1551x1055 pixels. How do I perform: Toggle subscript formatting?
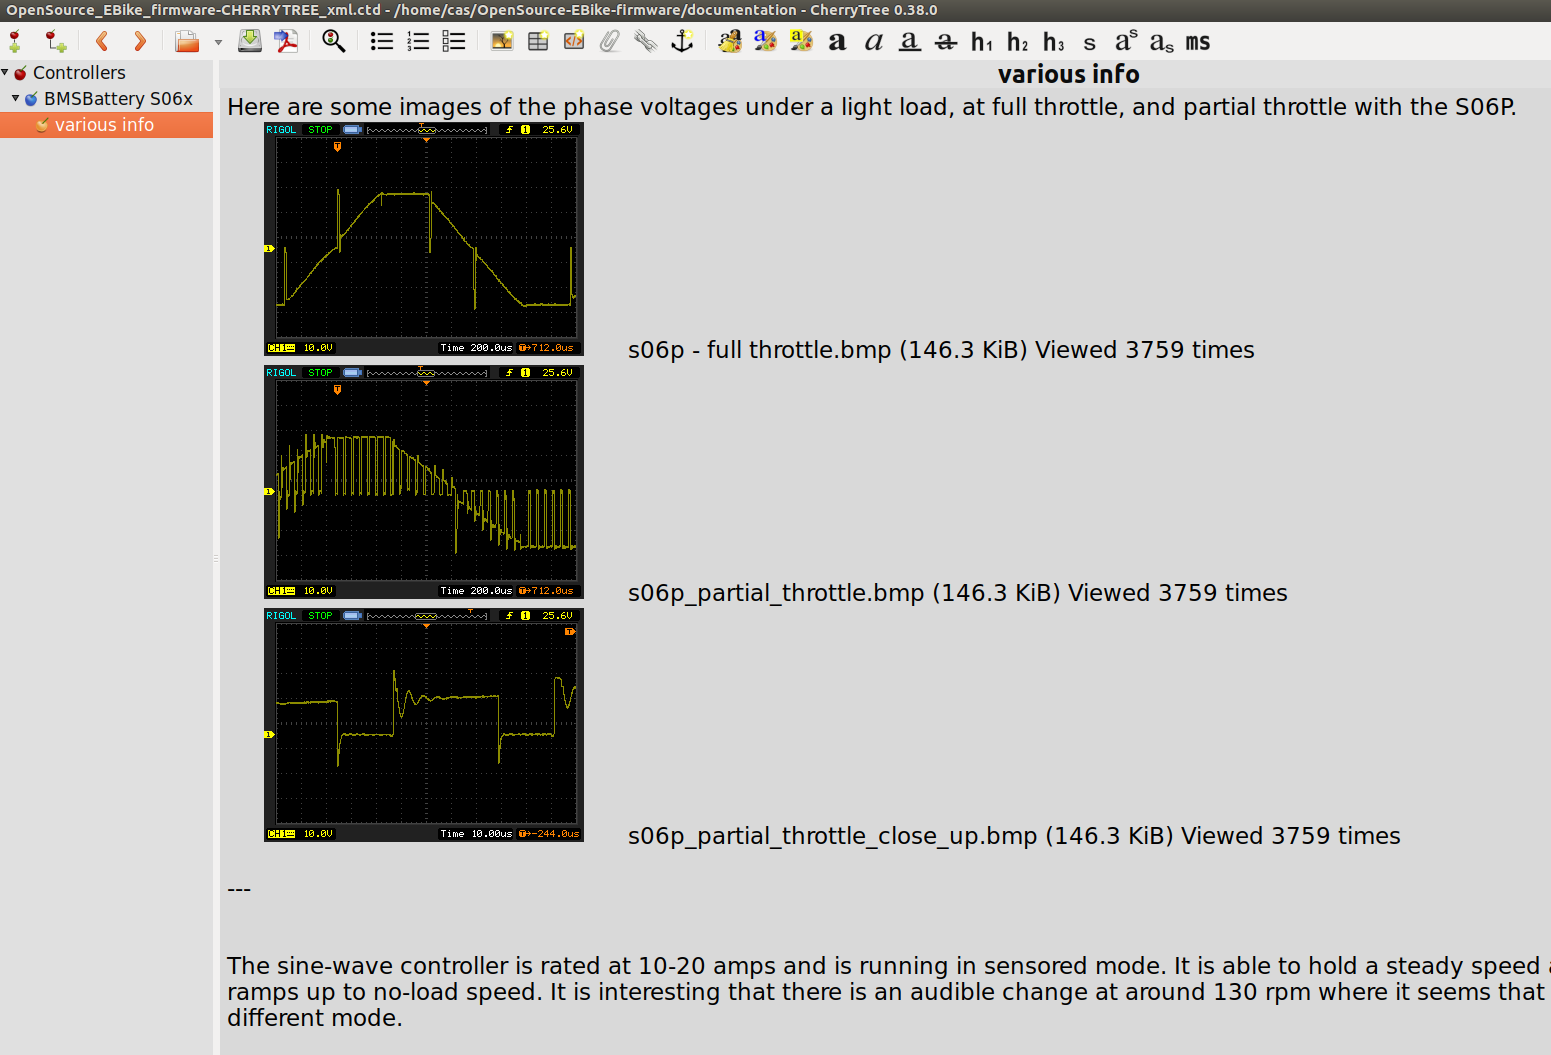coord(1162,43)
